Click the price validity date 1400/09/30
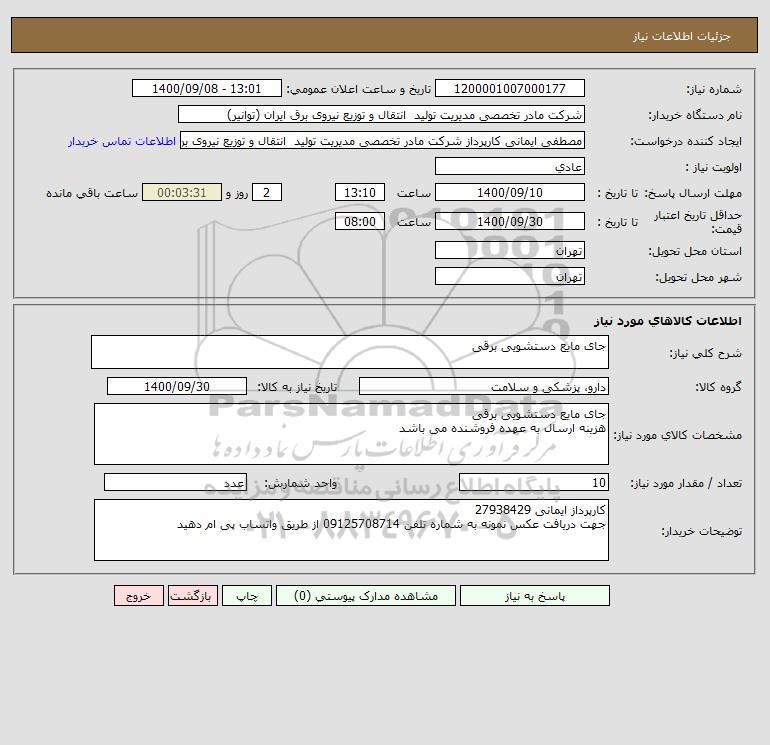The image size is (770, 745). tap(510, 221)
